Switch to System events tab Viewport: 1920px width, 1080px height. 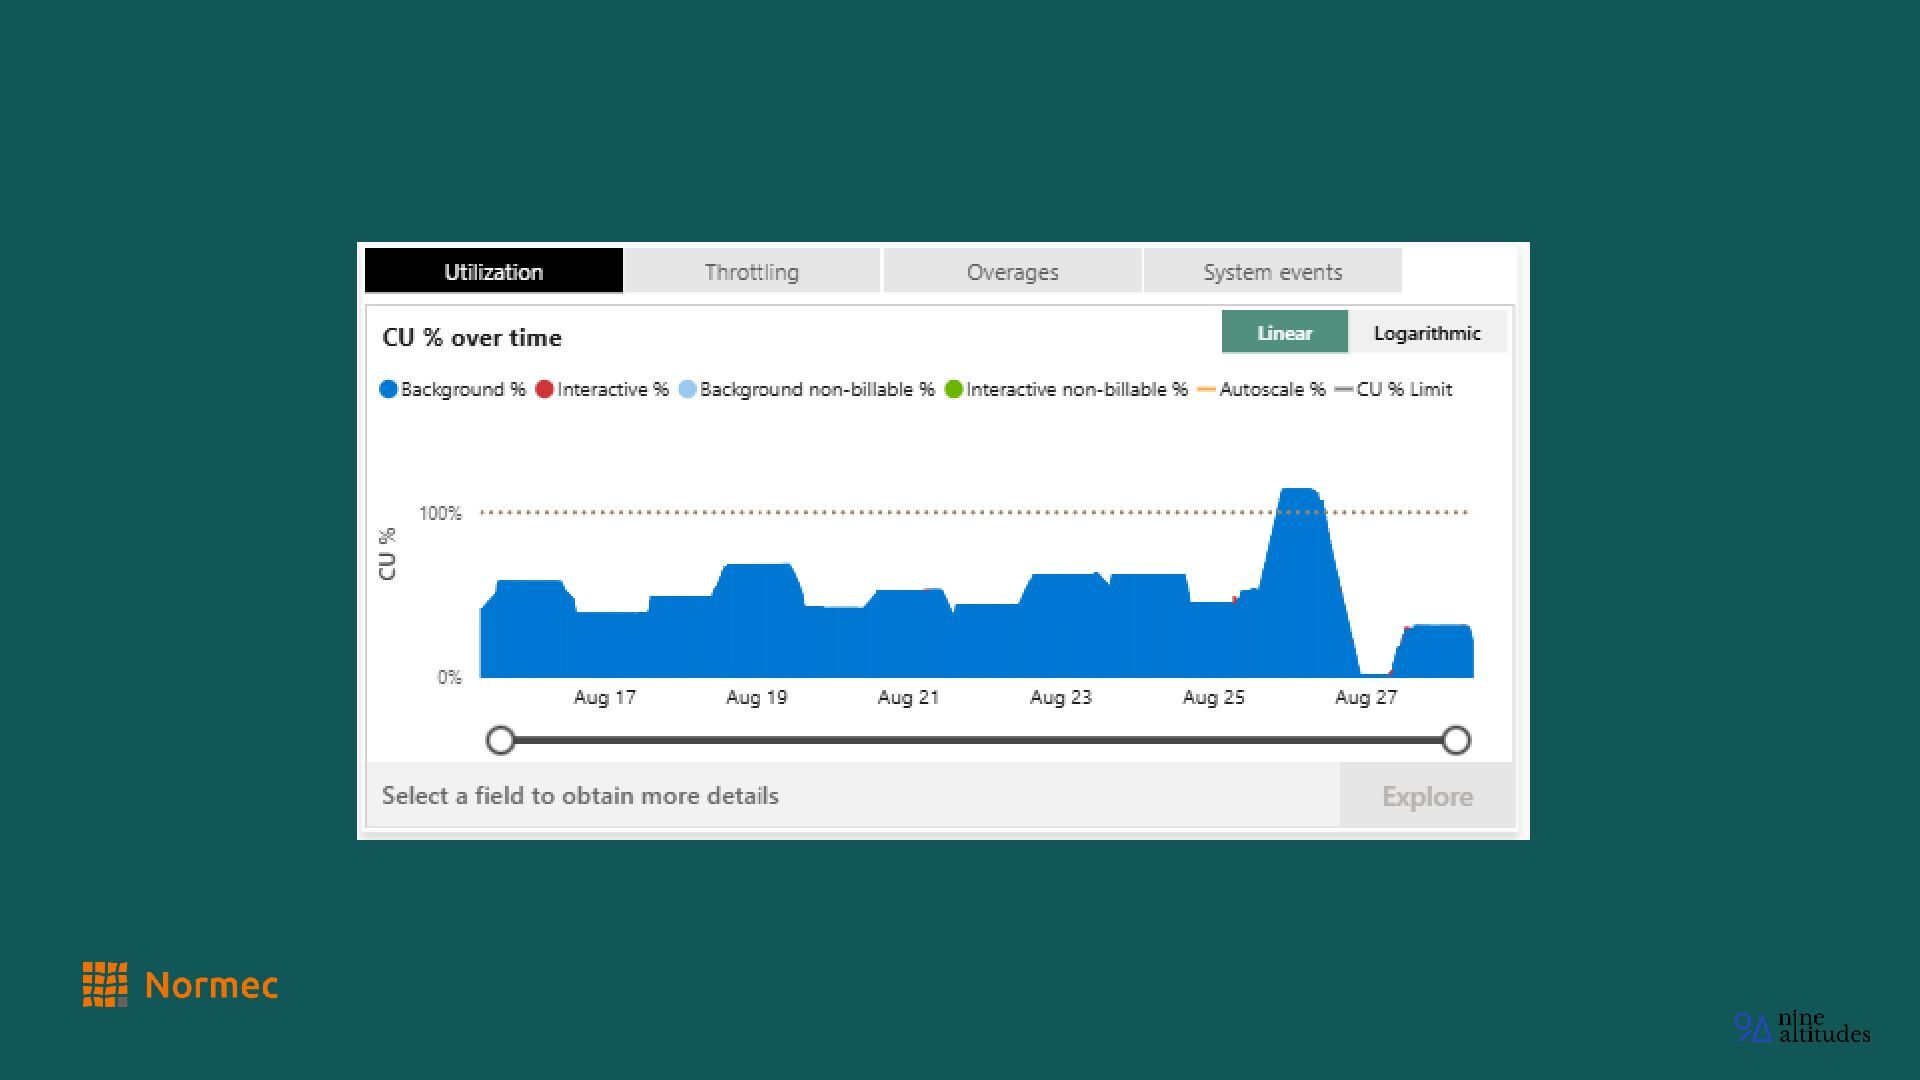point(1272,271)
